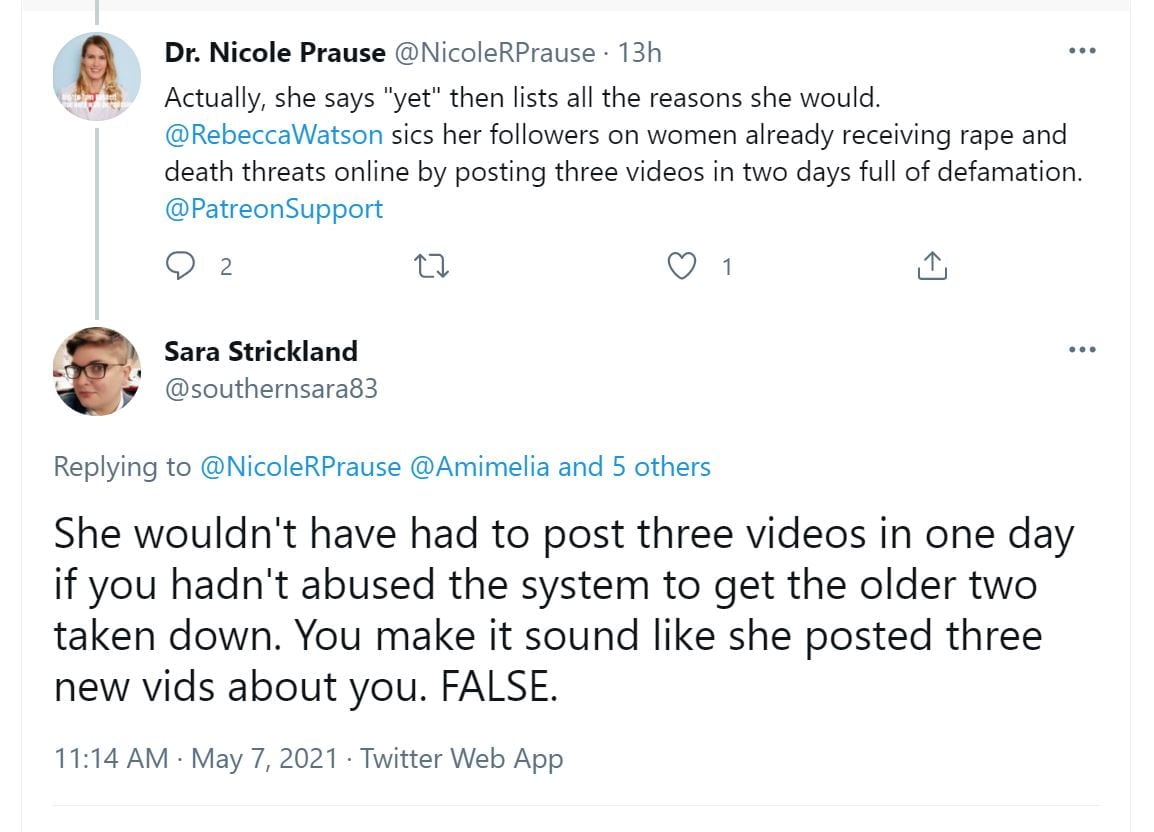The image size is (1154, 832).
Task: Open Dr. Nicole Prause's profile picture
Action: click(97, 76)
